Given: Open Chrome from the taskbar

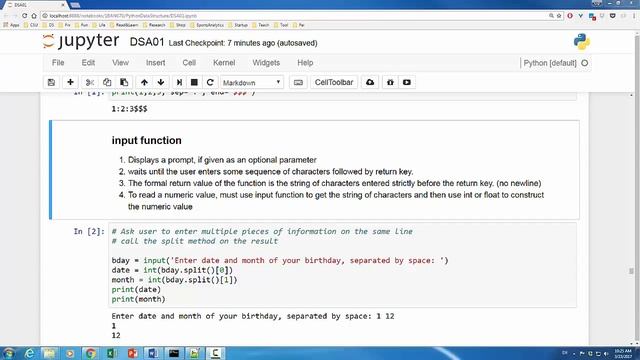Looking at the screenshot, I should click(91, 353).
